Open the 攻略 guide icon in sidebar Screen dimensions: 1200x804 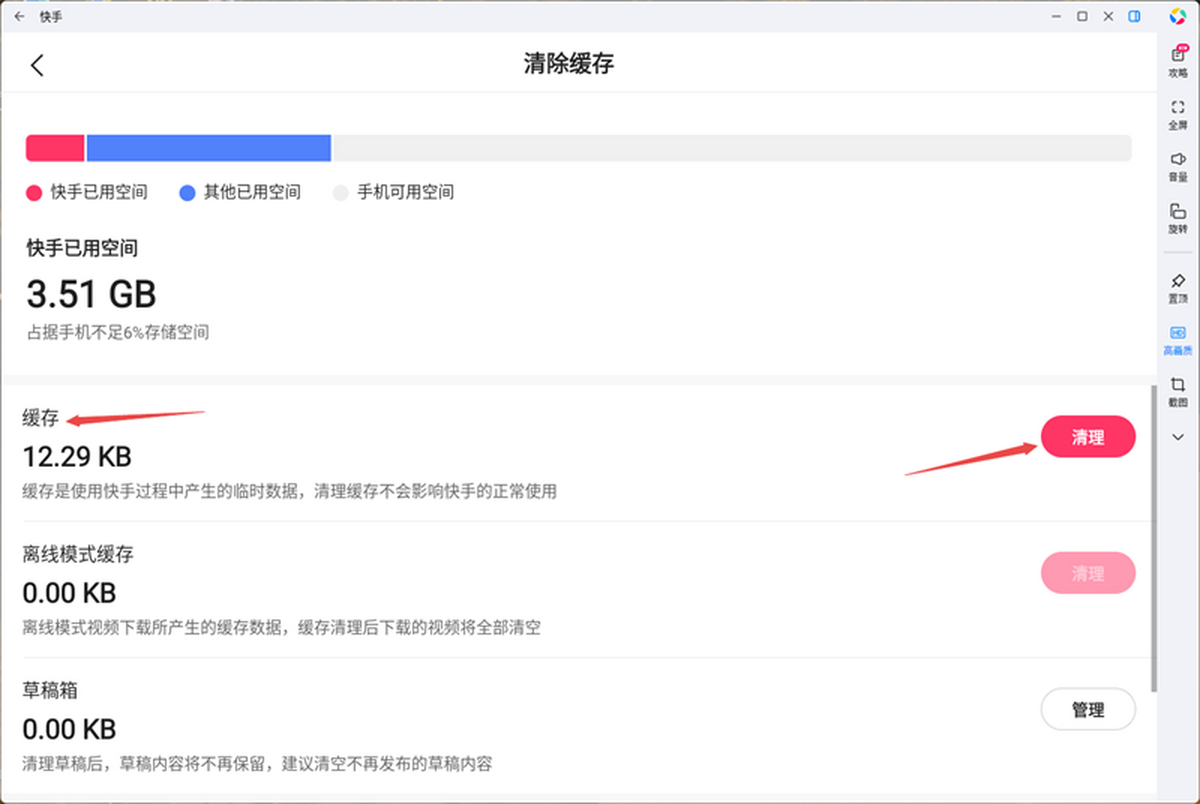point(1178,62)
